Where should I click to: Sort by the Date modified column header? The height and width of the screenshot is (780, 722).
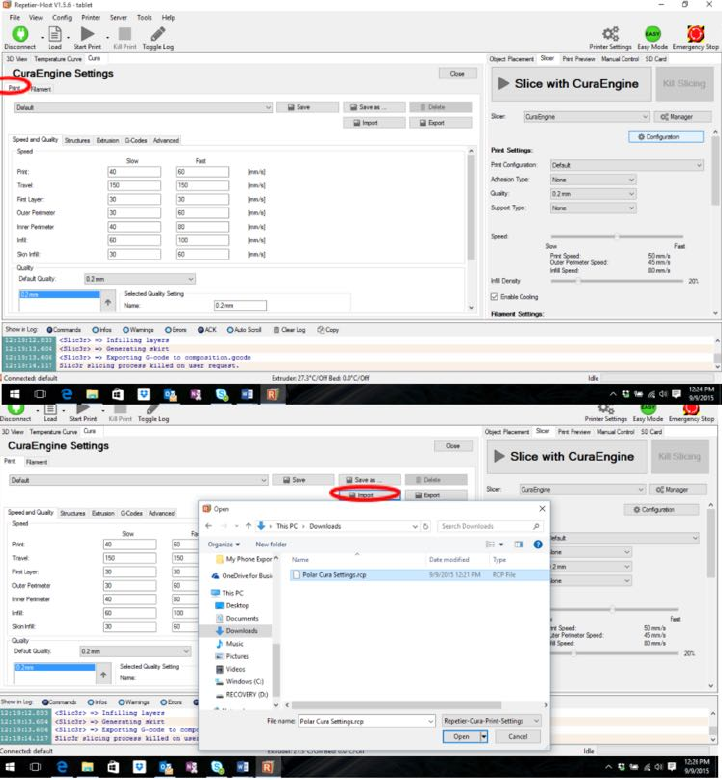[449, 560]
